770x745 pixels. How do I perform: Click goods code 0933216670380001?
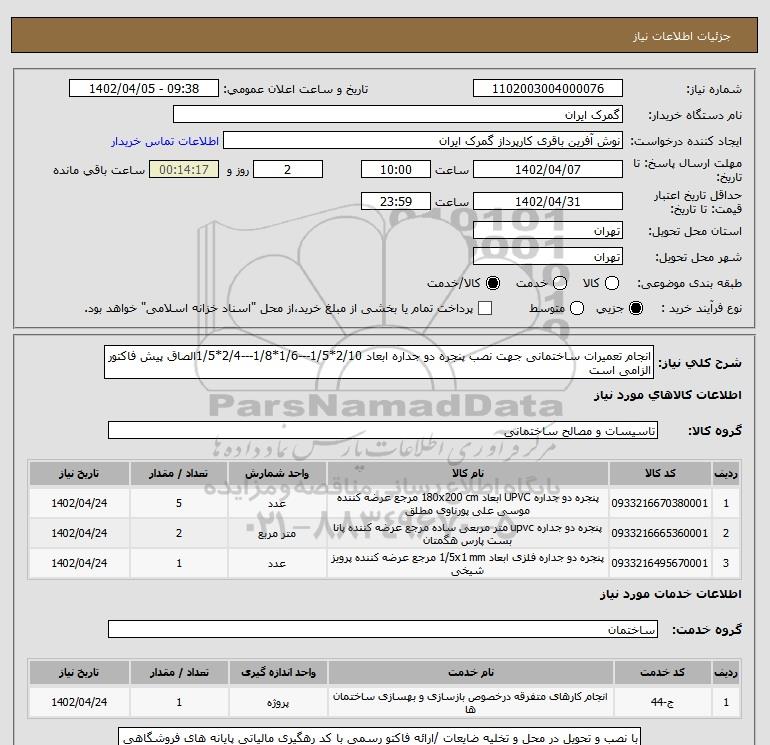pos(660,503)
